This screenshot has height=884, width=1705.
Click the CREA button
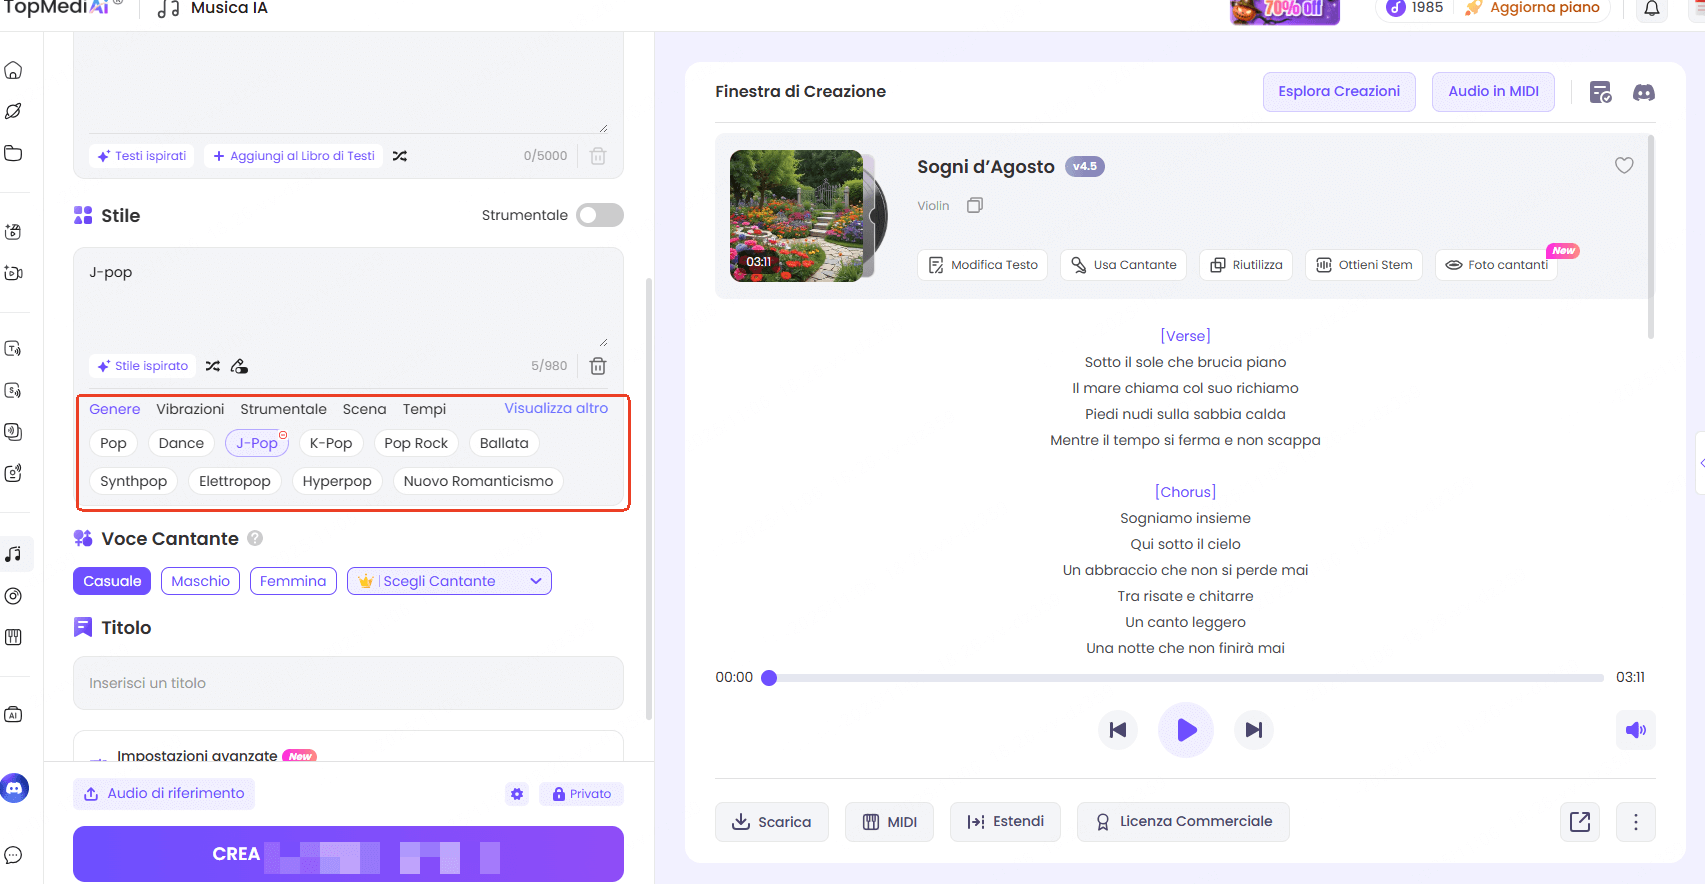tap(348, 854)
